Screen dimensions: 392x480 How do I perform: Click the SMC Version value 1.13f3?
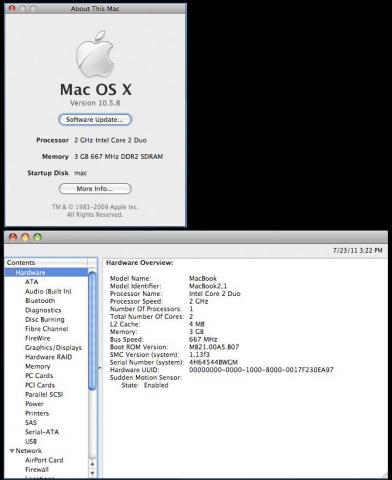click(x=199, y=354)
